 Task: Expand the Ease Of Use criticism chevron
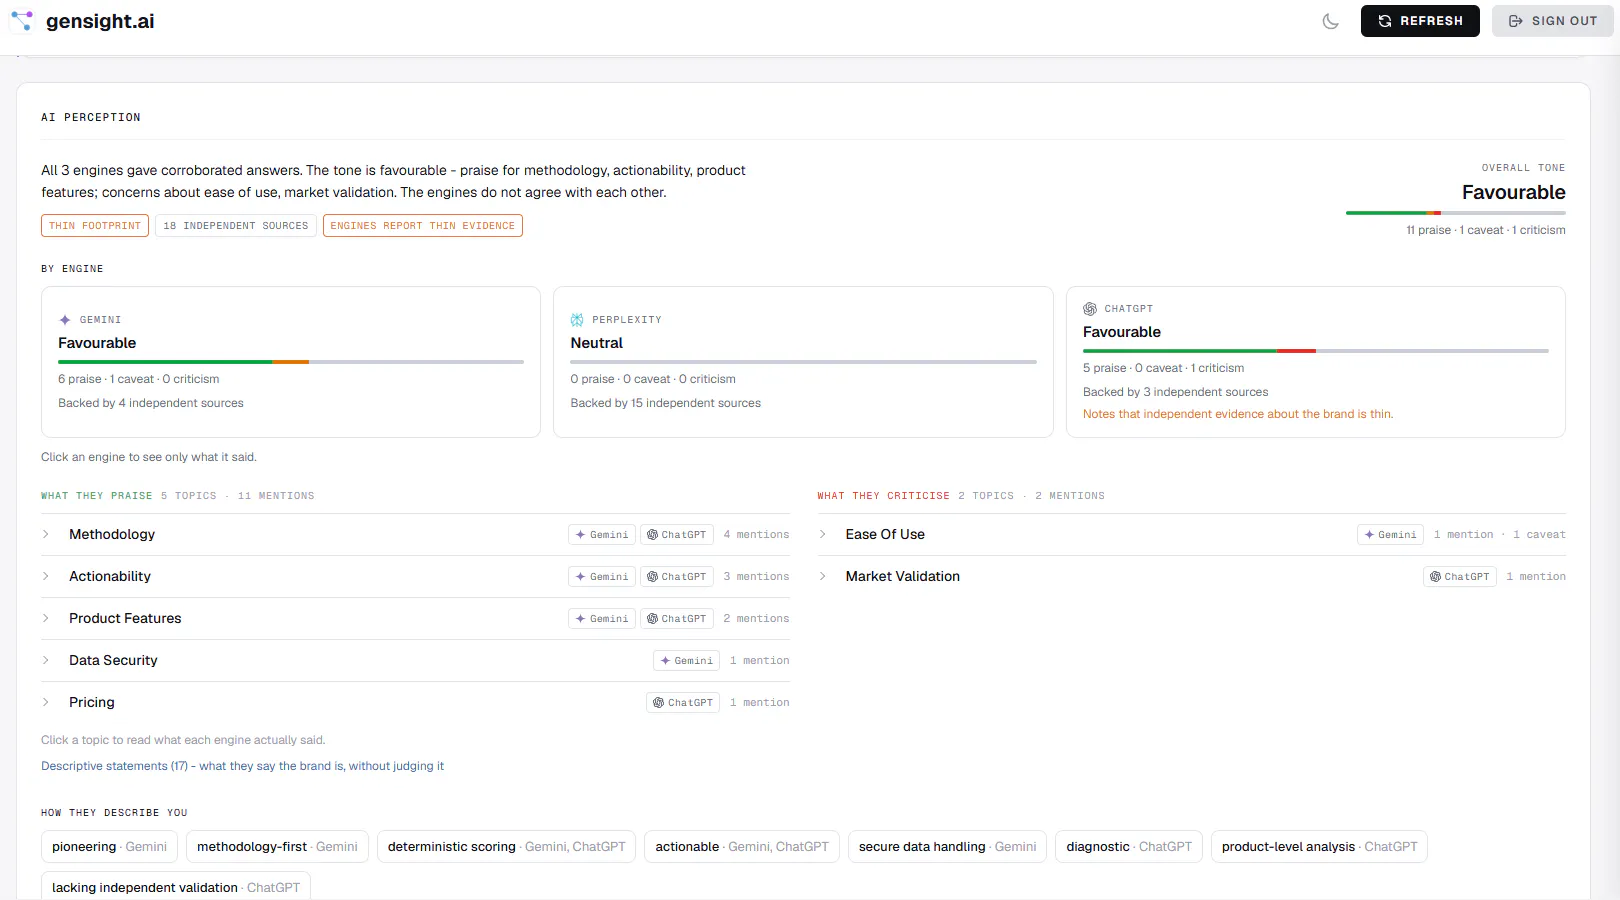(823, 534)
